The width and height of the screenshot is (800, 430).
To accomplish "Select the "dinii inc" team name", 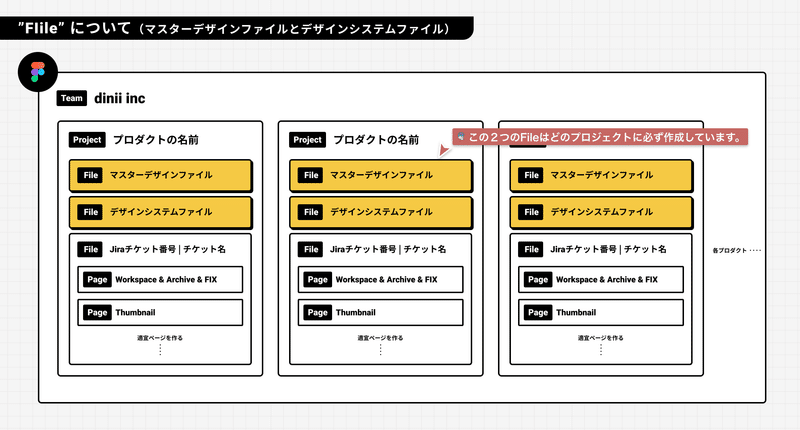I will coord(119,98).
